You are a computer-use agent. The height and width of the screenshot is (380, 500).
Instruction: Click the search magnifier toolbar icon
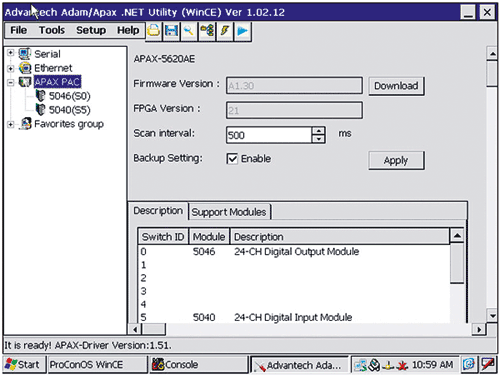click(189, 31)
